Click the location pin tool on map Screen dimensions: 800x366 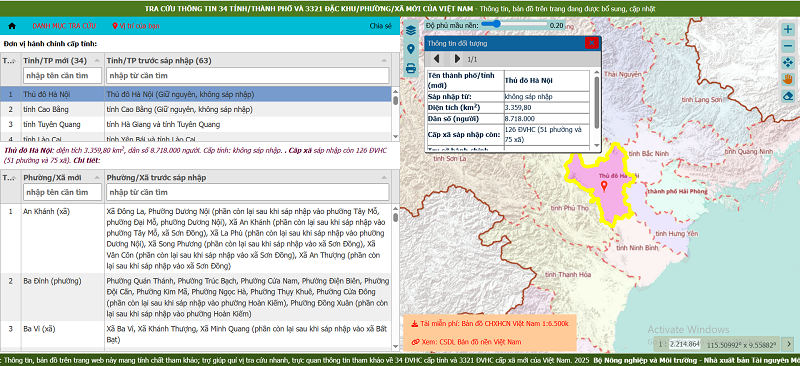[x=411, y=50]
